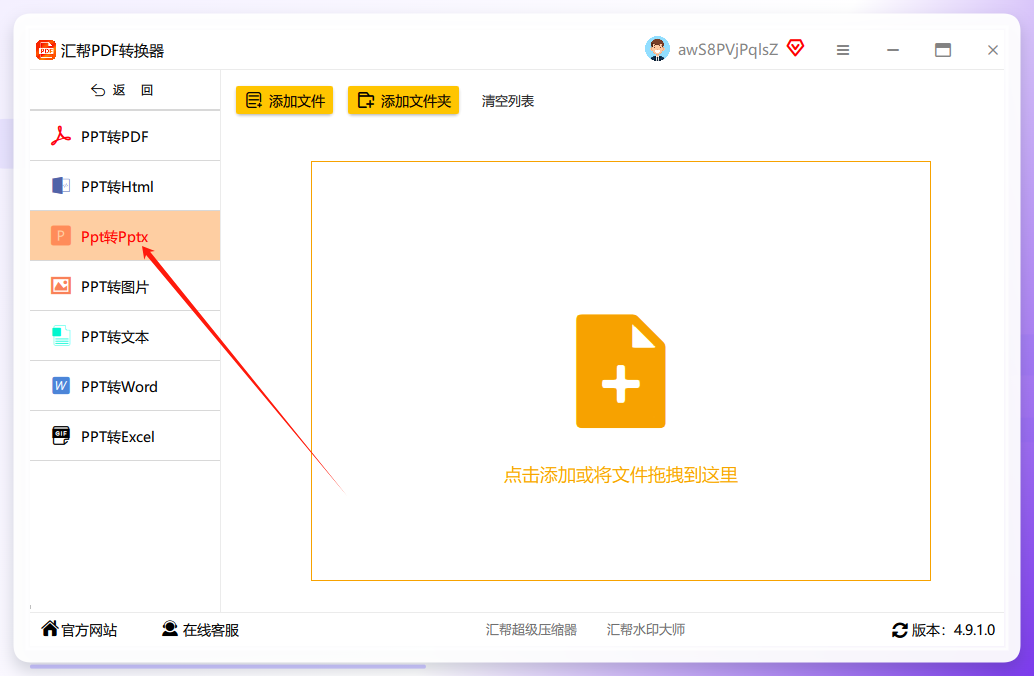Click the PPT转Html document icon

[x=61, y=186]
